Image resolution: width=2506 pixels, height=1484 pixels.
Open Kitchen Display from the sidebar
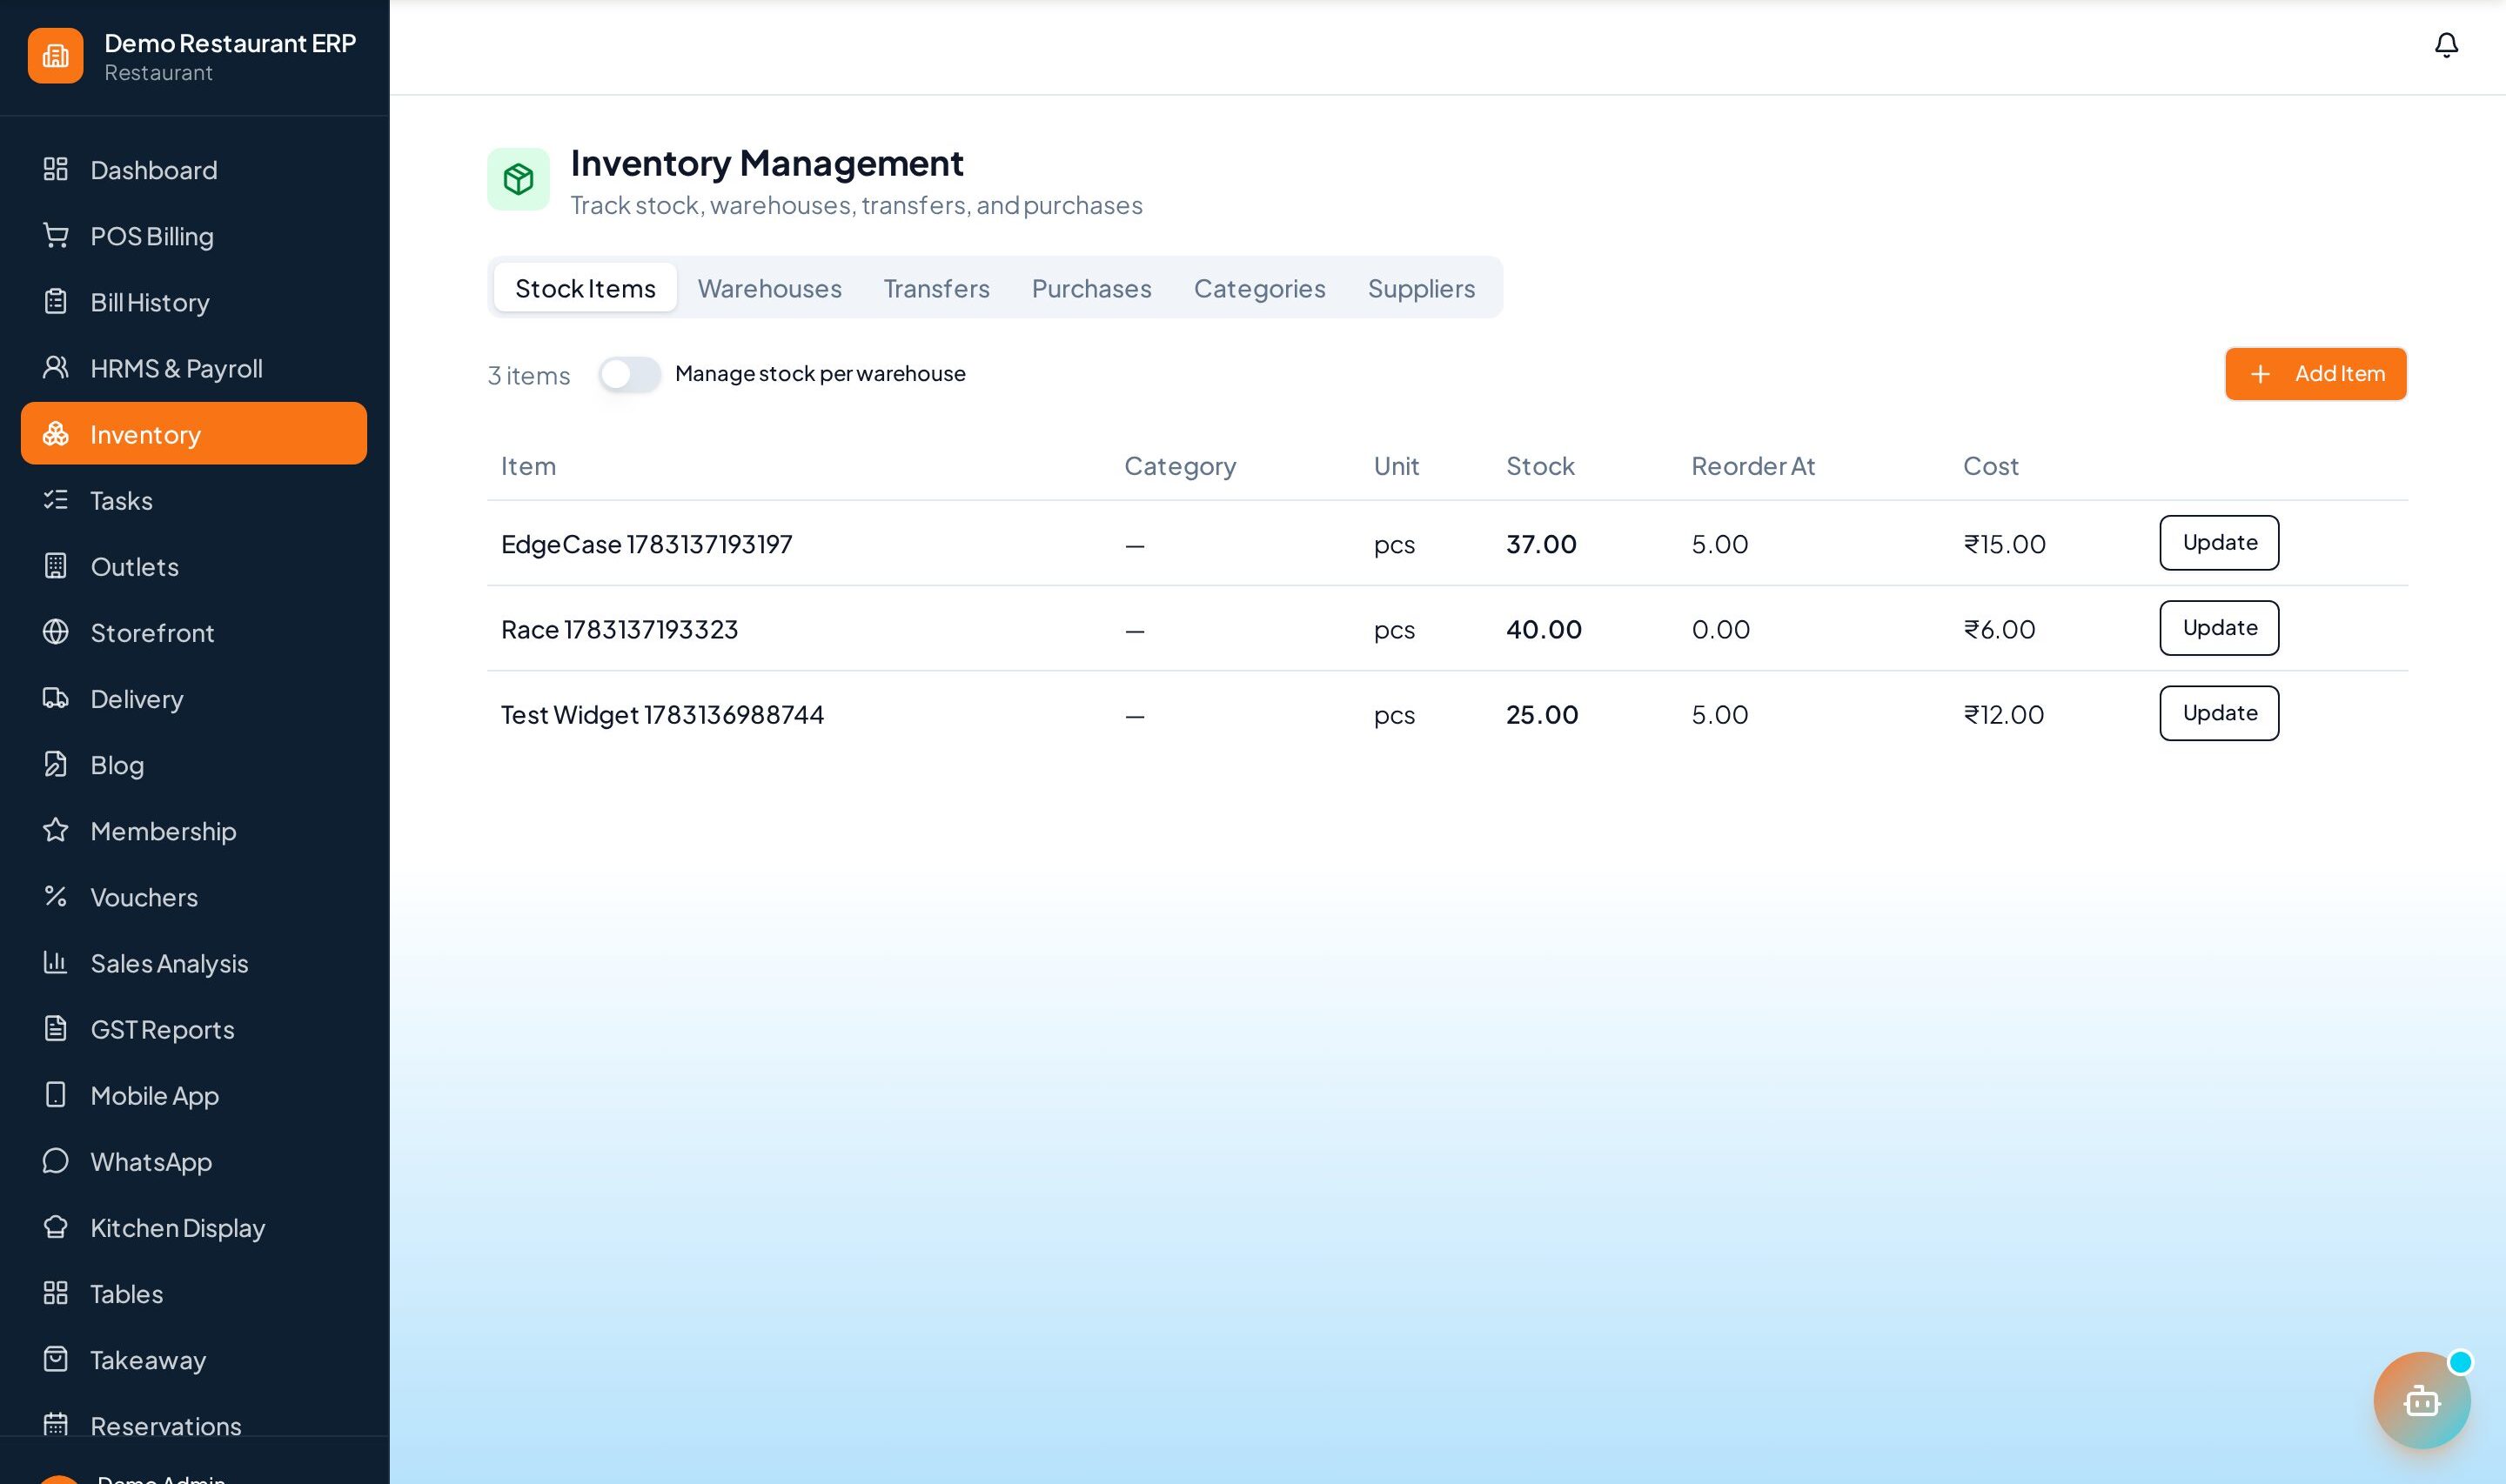pos(193,1227)
